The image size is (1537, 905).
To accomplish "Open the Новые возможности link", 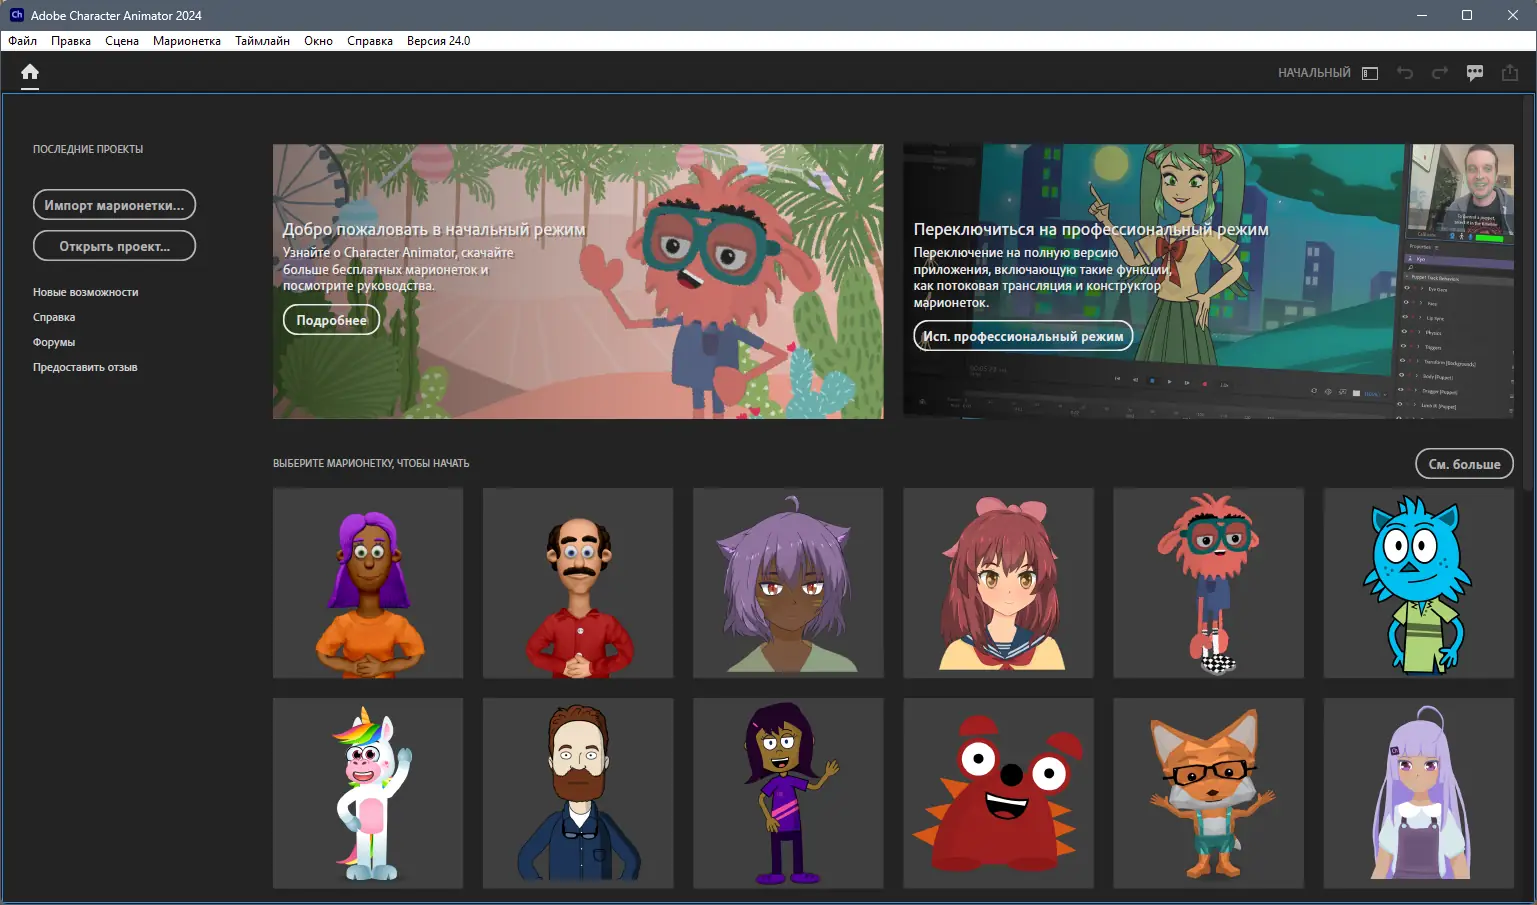I will point(86,292).
